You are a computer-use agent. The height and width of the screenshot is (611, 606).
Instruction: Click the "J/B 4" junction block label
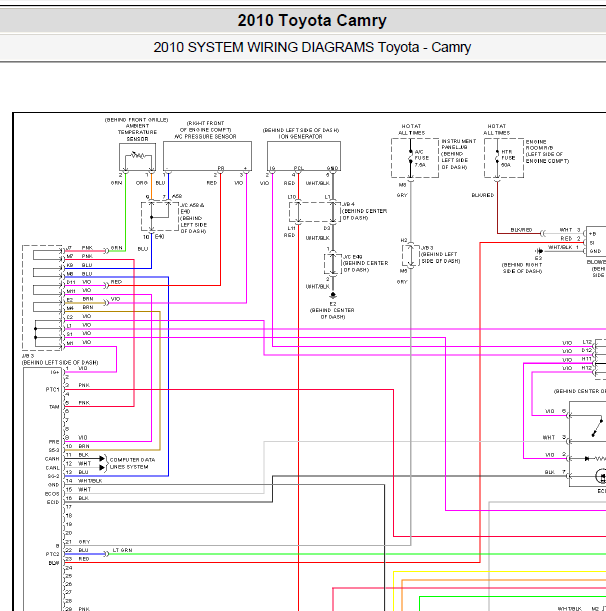tap(348, 204)
